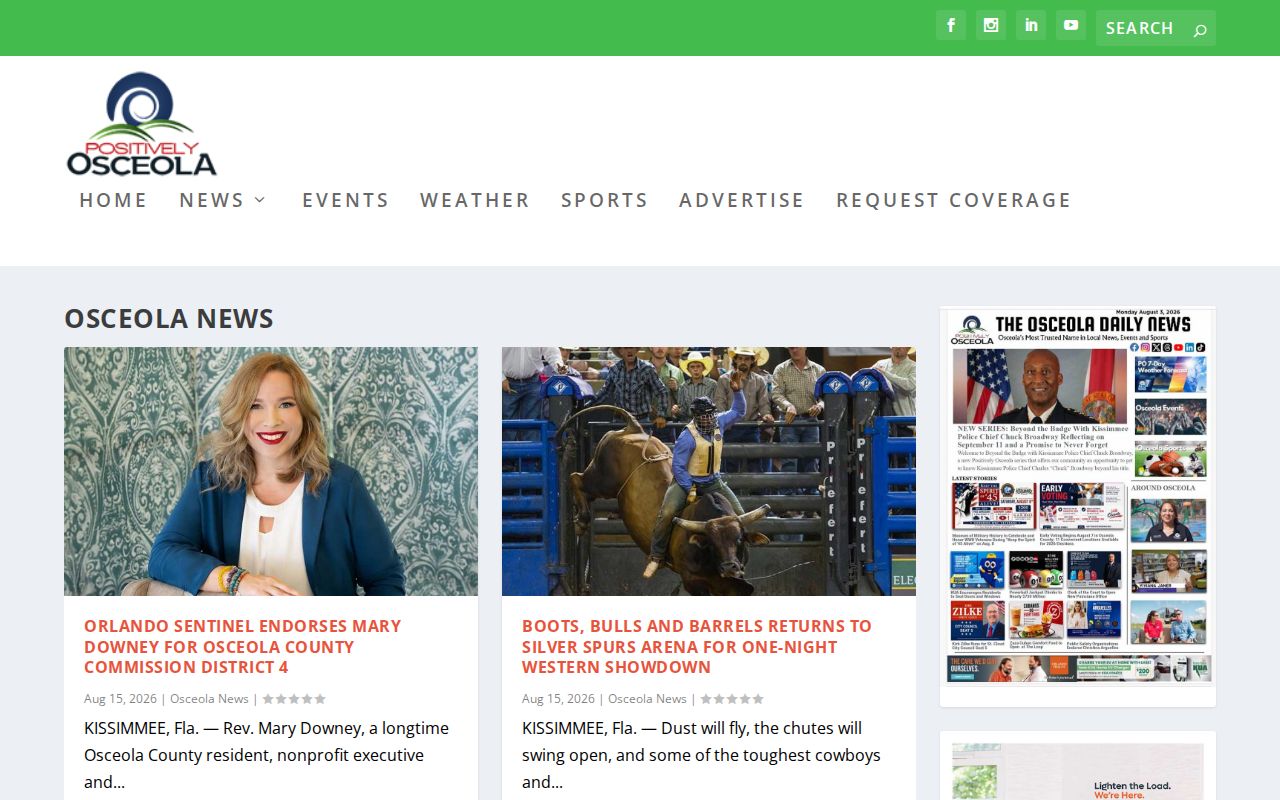Open the Instagram social icon
Screen dimensions: 1280x800
[991, 25]
